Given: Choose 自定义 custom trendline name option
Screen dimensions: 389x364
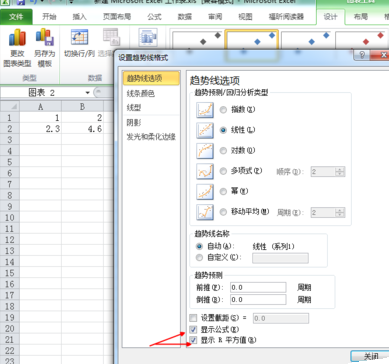Looking at the screenshot, I should pyautogui.click(x=199, y=258).
